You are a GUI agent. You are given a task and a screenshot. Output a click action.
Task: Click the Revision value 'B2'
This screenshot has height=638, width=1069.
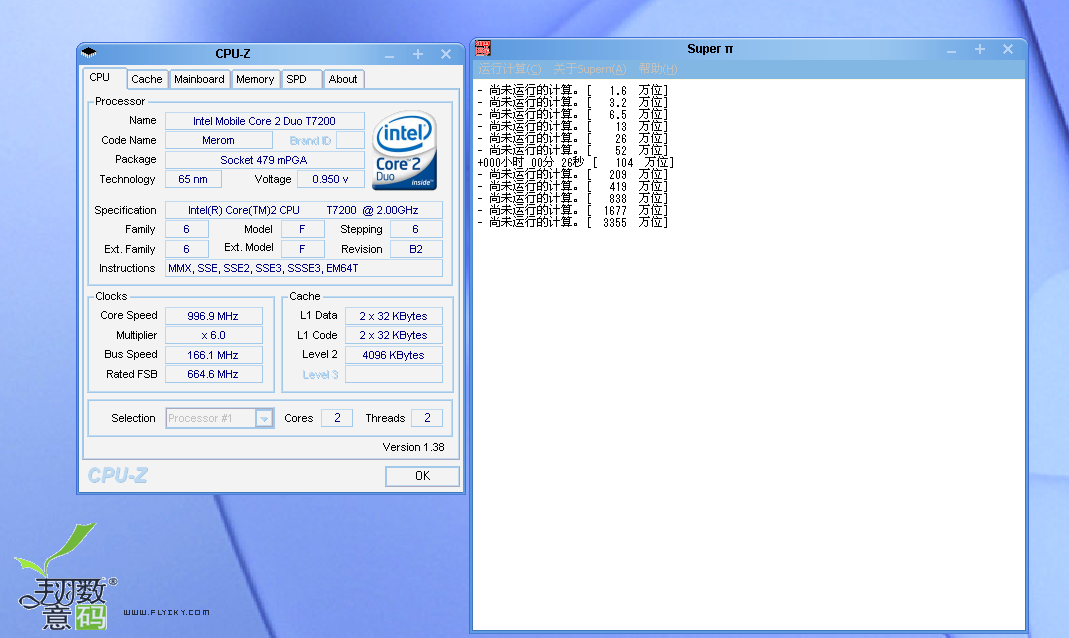pyautogui.click(x=416, y=249)
